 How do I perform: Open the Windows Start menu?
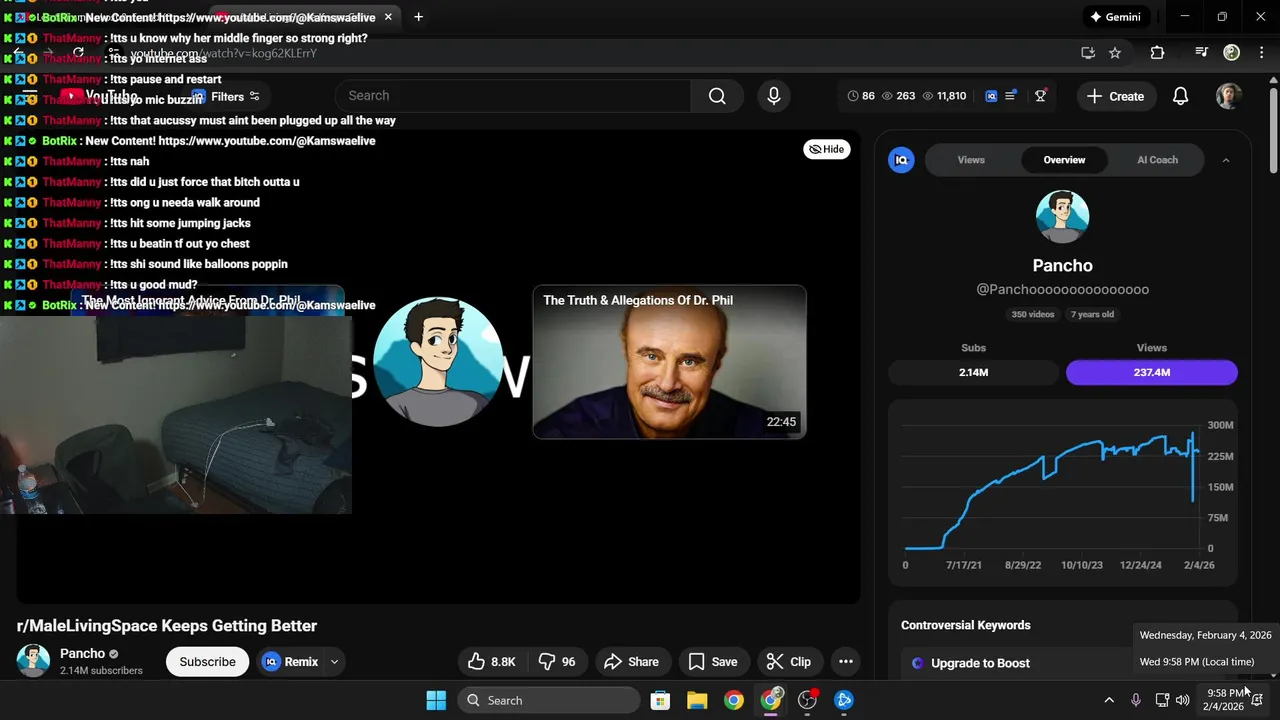point(436,700)
